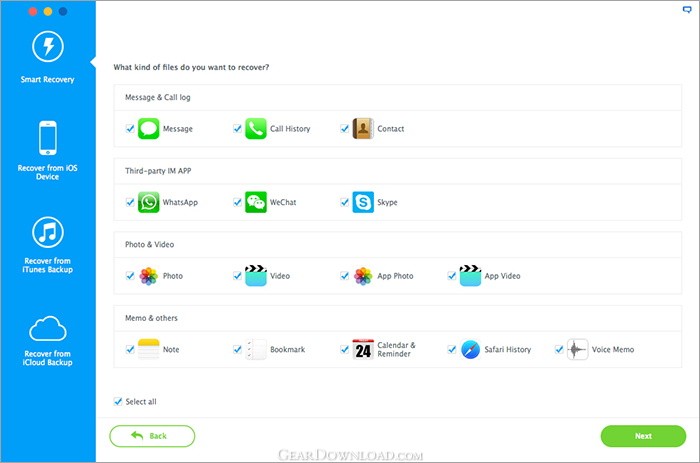Select the Smart Recovery lightning icon
The image size is (700, 463).
[x=48, y=46]
